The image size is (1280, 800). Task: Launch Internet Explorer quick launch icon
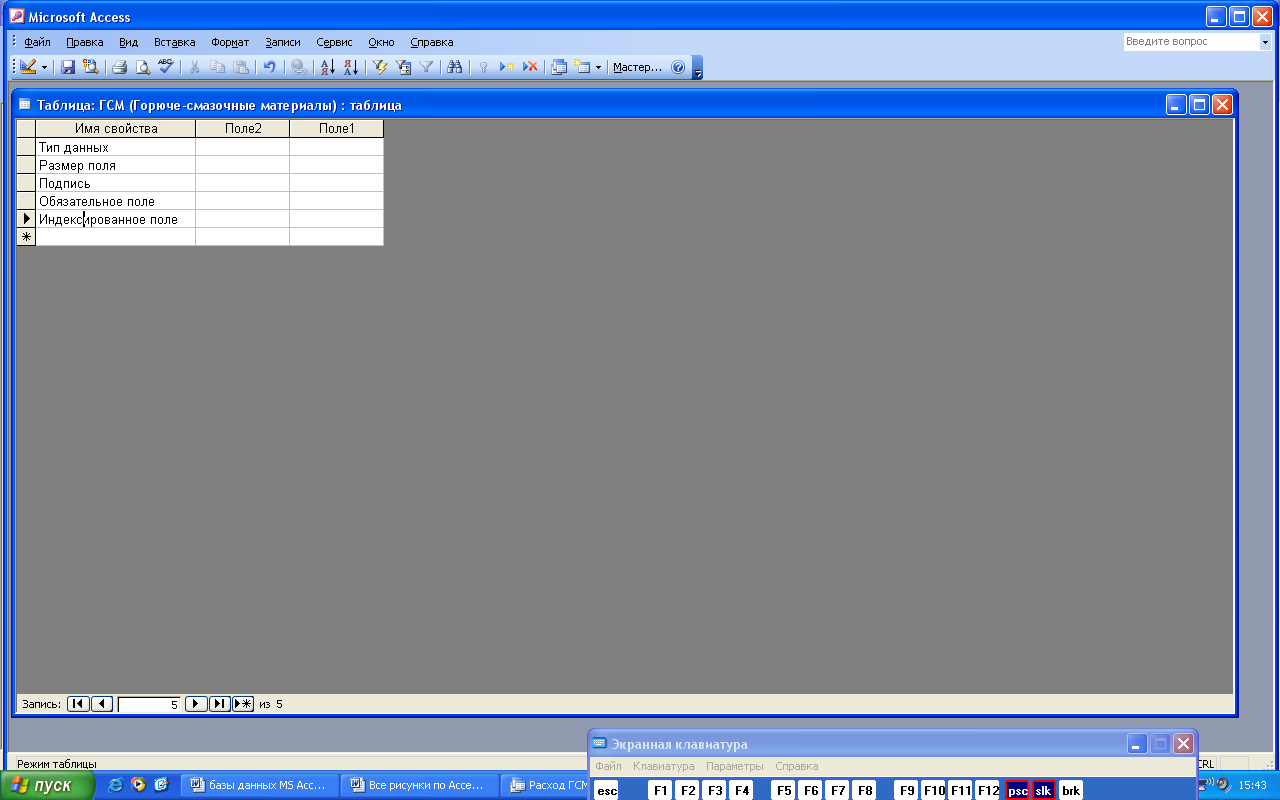pyautogui.click(x=116, y=785)
